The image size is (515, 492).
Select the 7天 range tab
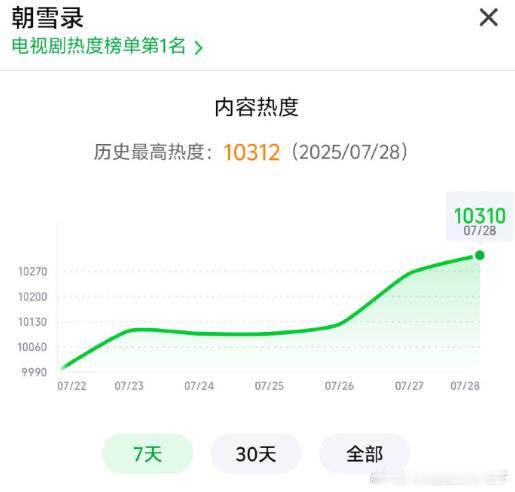(147, 454)
